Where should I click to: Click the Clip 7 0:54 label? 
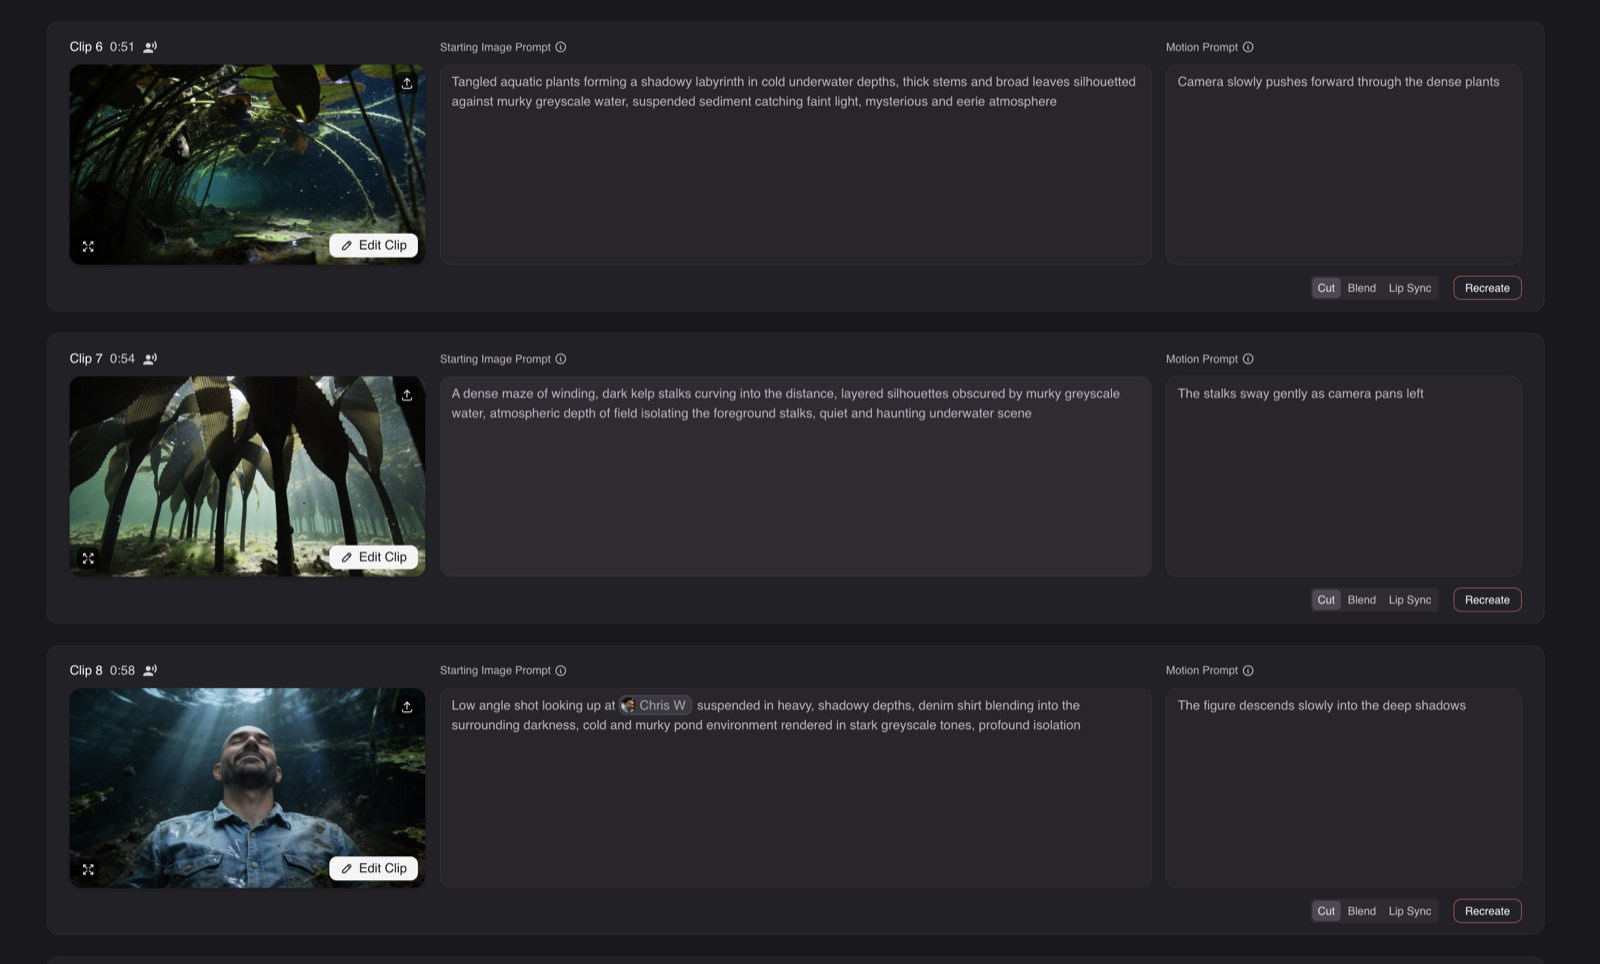pos(102,359)
